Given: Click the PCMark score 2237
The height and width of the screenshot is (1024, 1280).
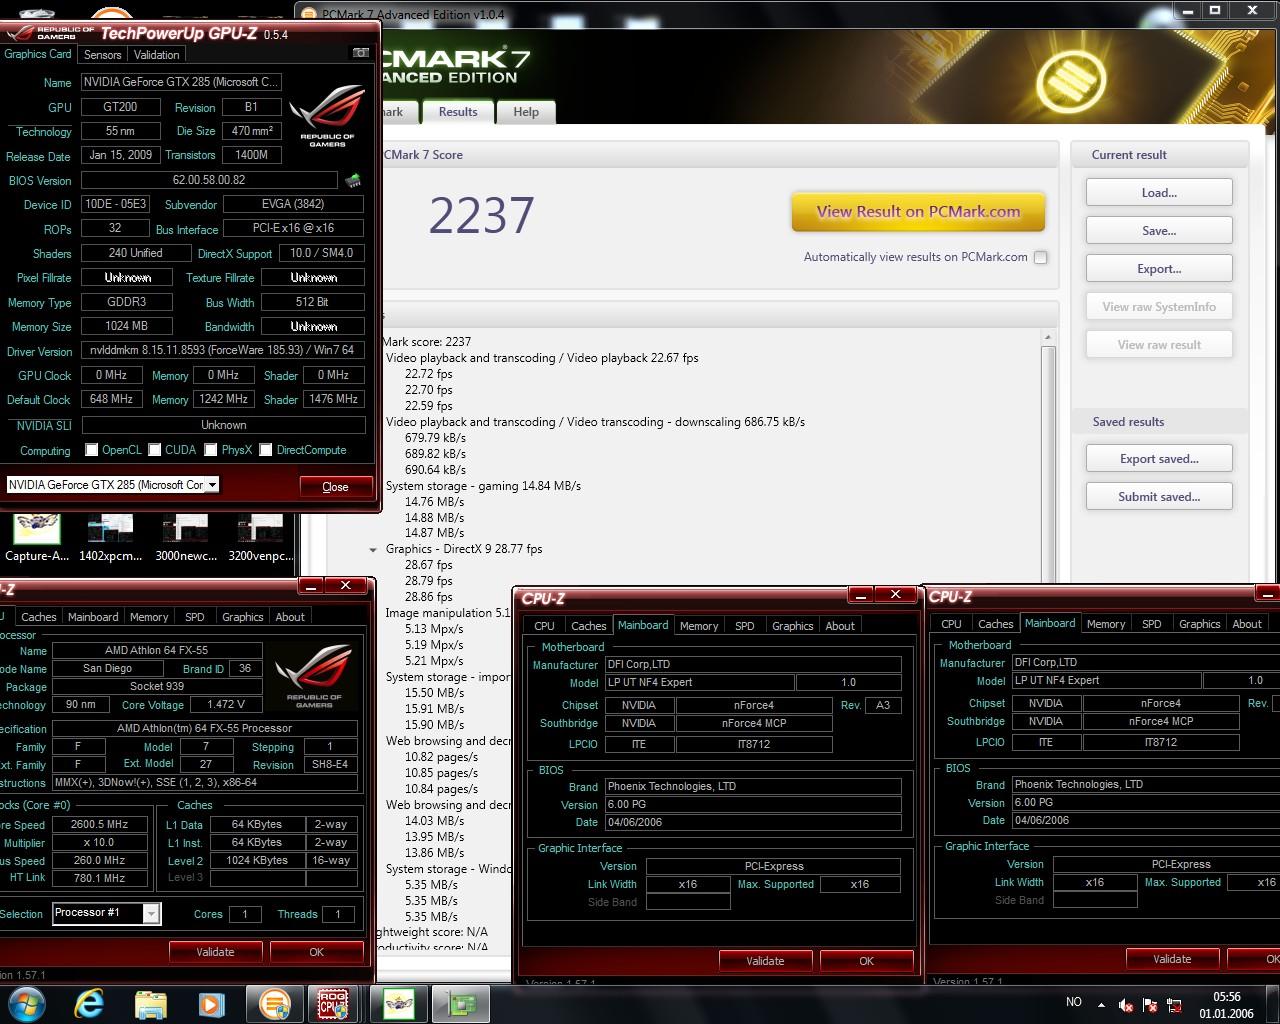Looking at the screenshot, I should click(481, 216).
